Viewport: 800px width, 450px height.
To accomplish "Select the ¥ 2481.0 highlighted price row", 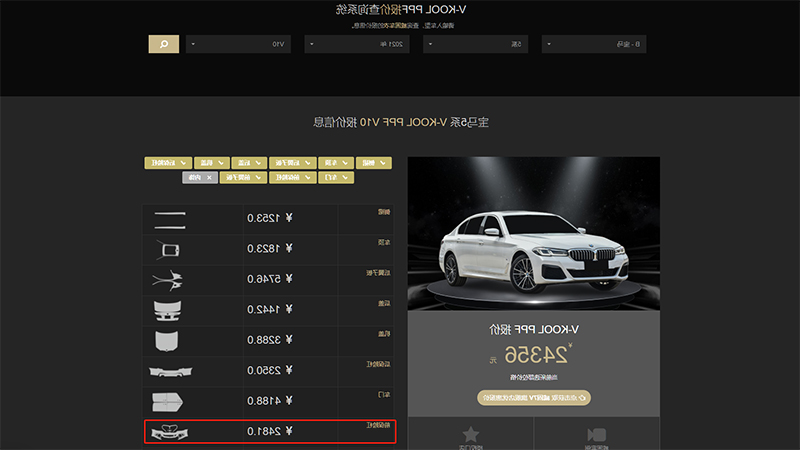I will click(x=270, y=432).
